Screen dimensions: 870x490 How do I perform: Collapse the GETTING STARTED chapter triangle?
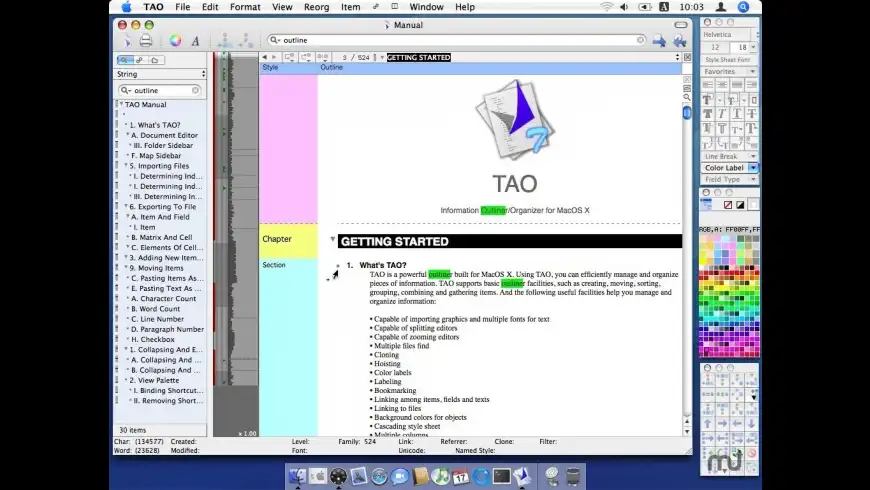point(332,239)
